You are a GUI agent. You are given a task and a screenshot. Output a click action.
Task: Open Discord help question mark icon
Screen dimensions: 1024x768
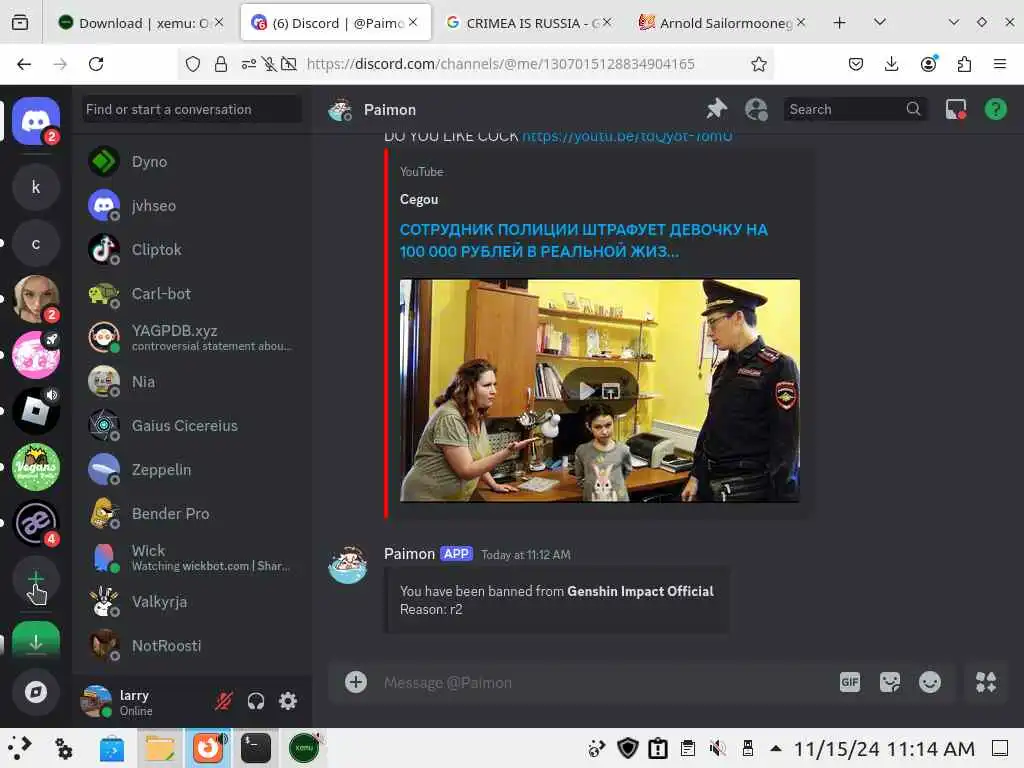point(995,109)
